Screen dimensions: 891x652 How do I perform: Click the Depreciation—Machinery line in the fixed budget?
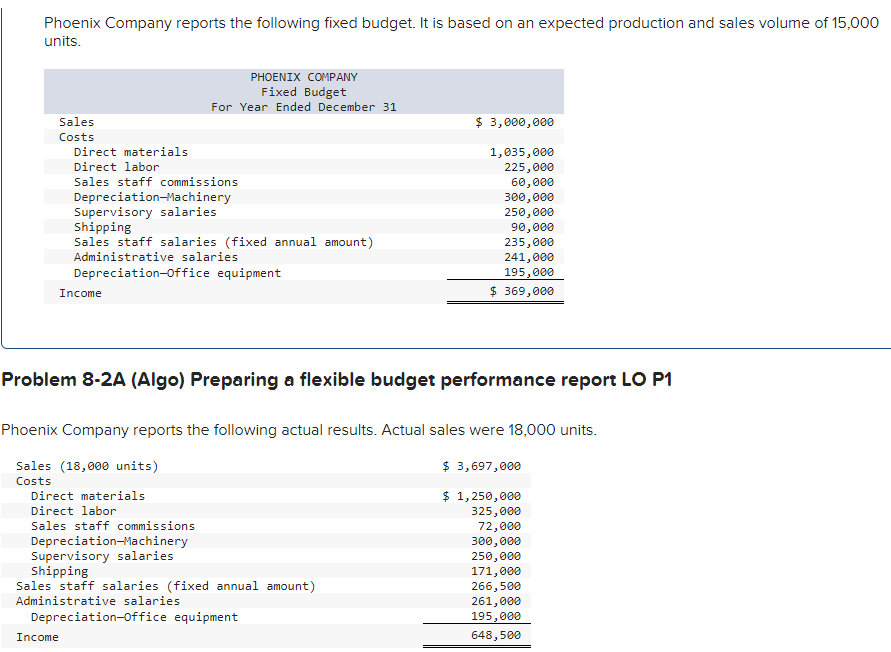click(150, 196)
